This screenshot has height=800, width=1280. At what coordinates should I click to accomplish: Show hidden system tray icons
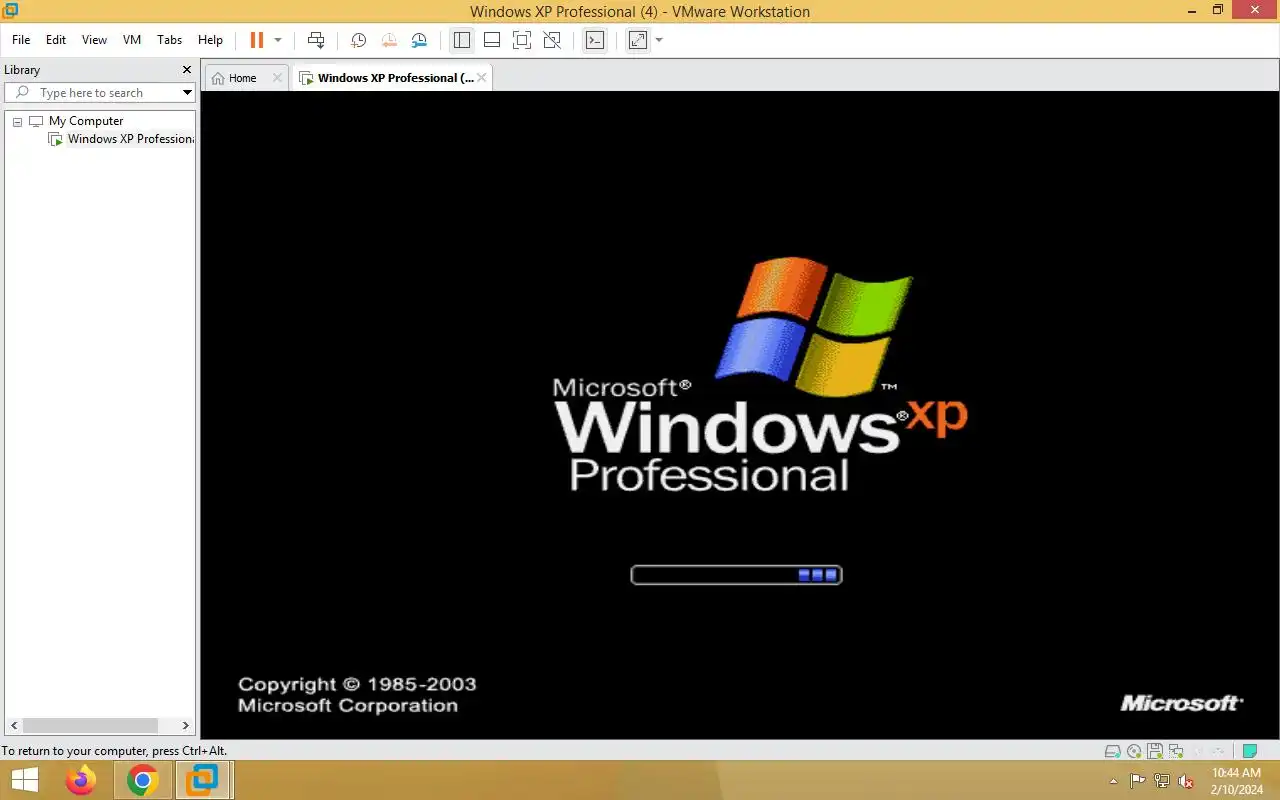coord(1114,781)
